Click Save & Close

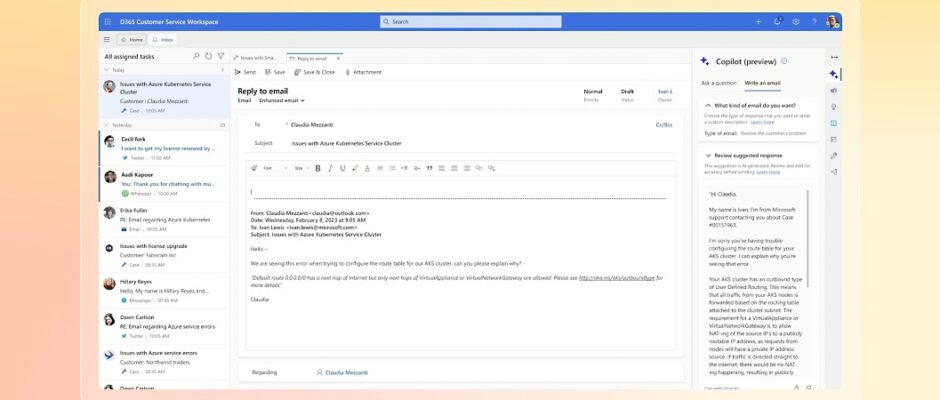[315, 72]
